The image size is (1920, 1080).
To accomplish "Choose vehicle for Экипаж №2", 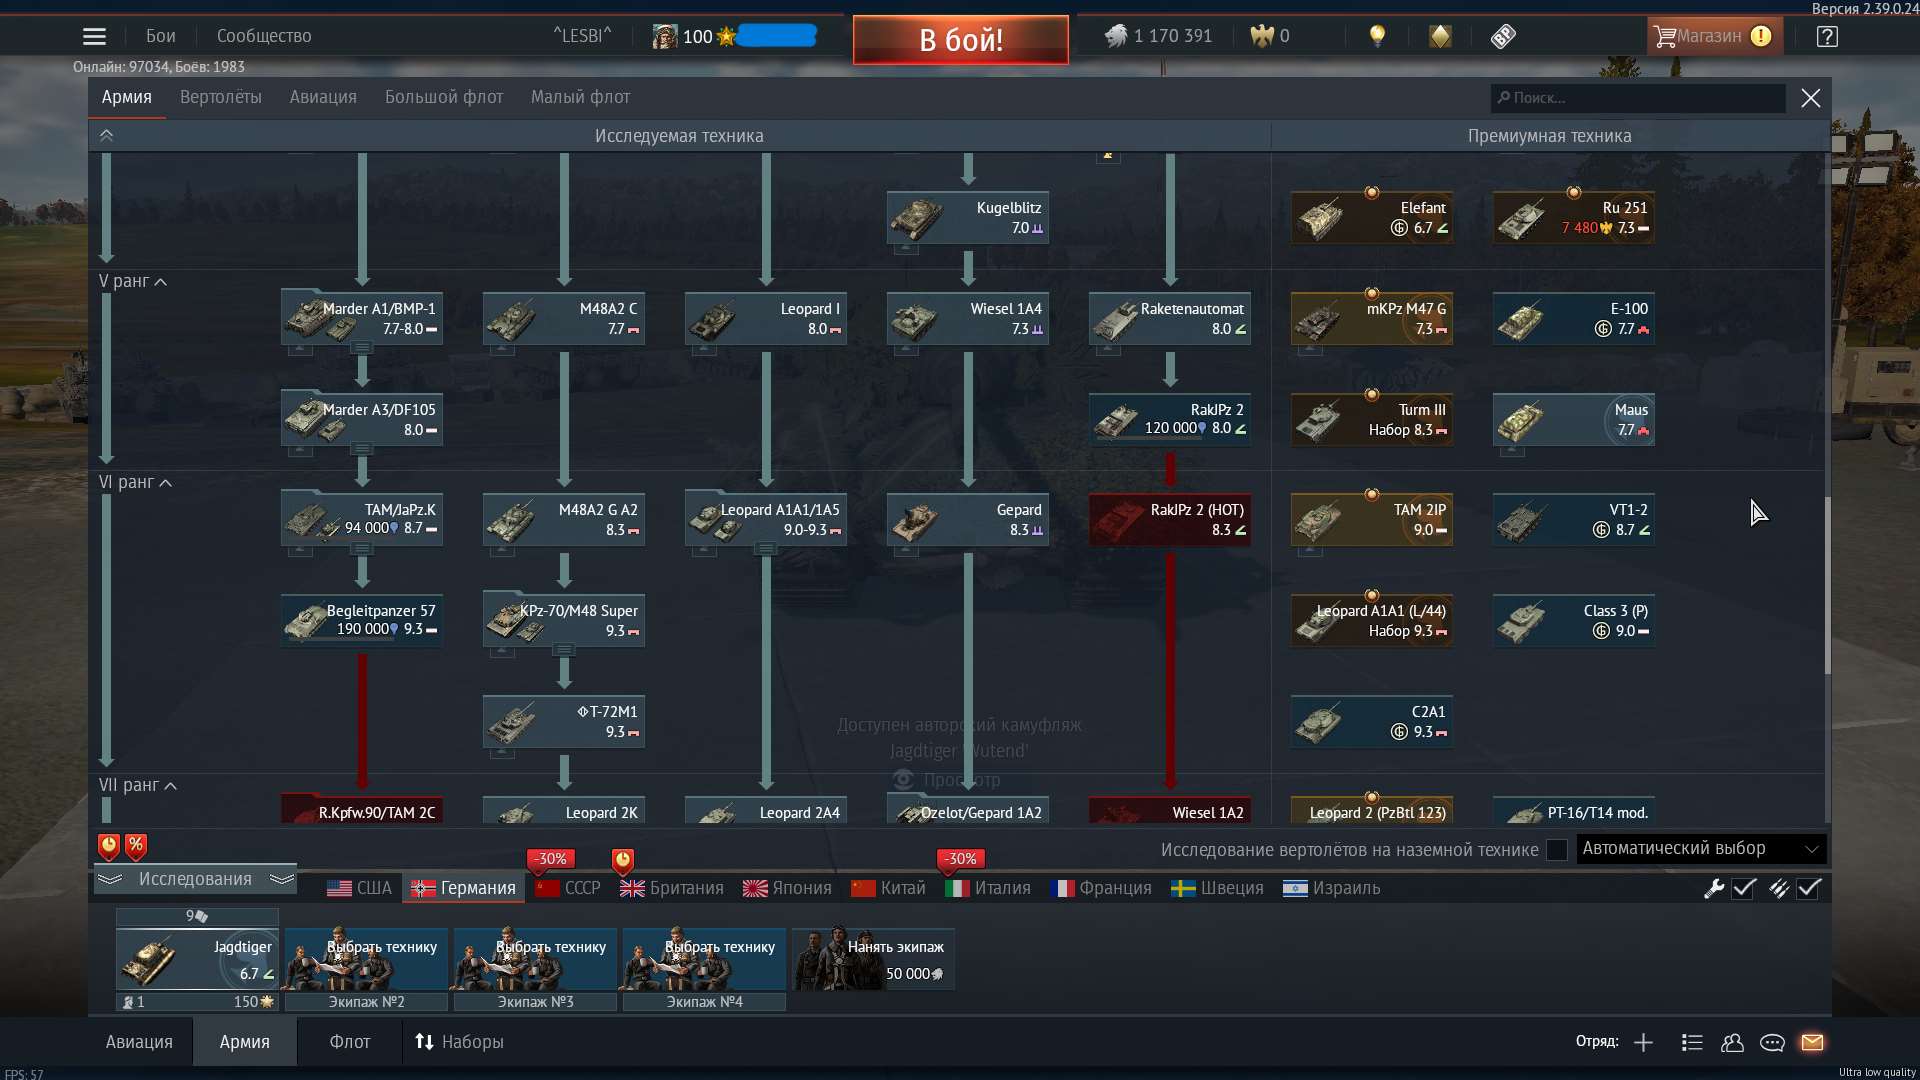I will coord(366,959).
